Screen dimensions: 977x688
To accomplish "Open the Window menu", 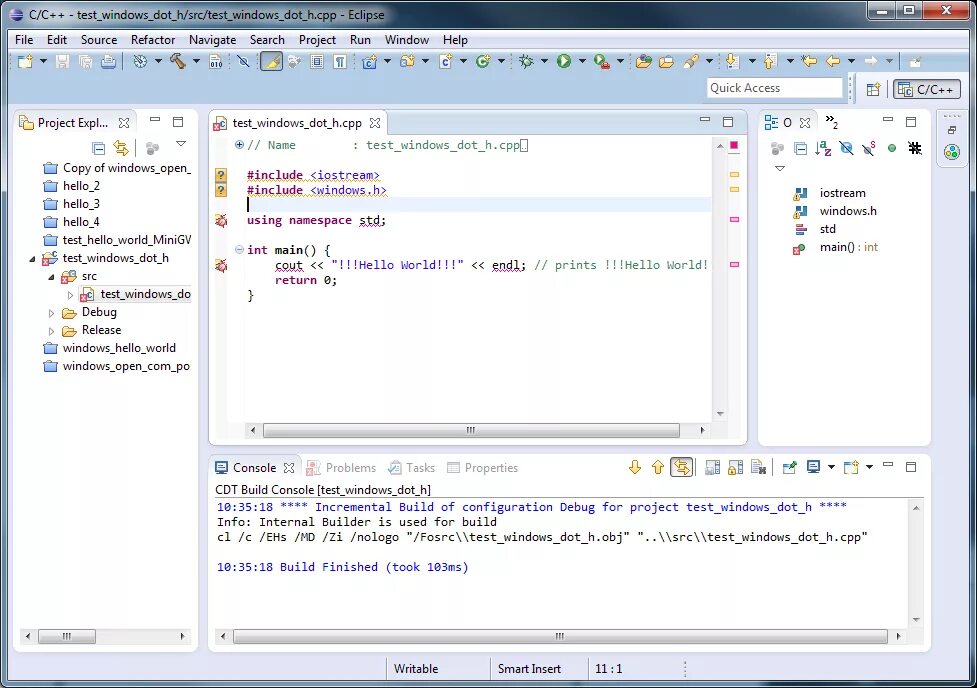I will click(407, 40).
